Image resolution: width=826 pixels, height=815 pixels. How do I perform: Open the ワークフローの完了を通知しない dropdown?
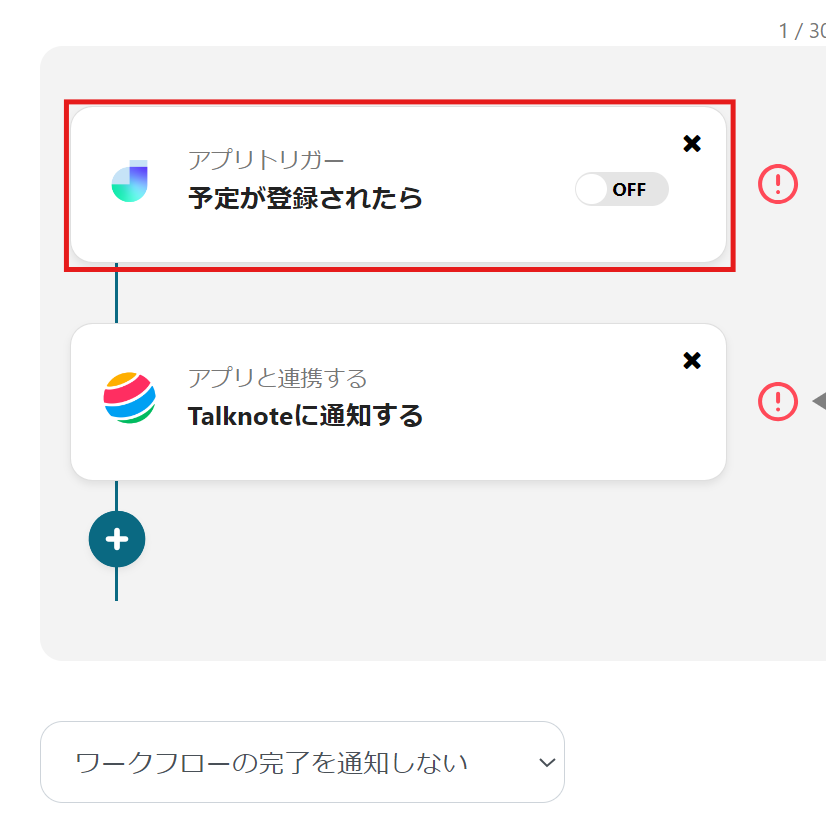click(x=302, y=762)
